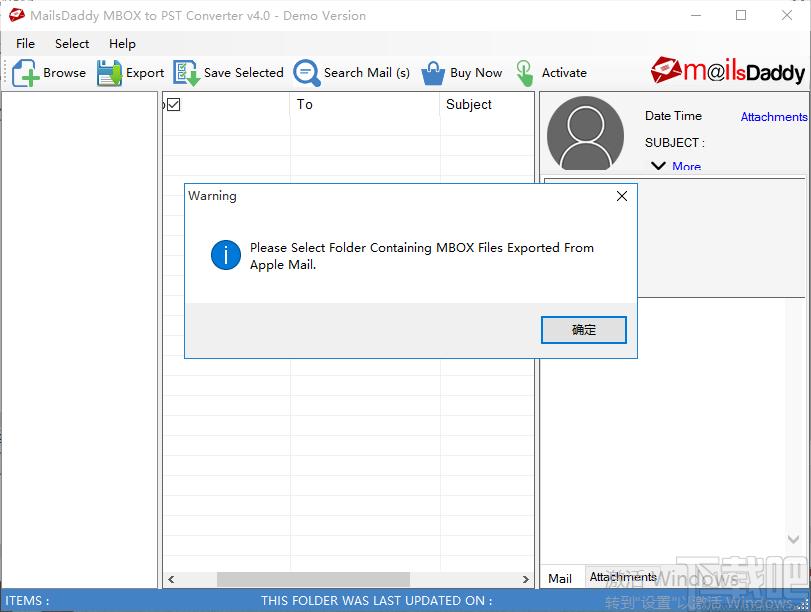This screenshot has height=612, width=811.
Task: Click the MailsDaddy brand logo
Action: [728, 71]
